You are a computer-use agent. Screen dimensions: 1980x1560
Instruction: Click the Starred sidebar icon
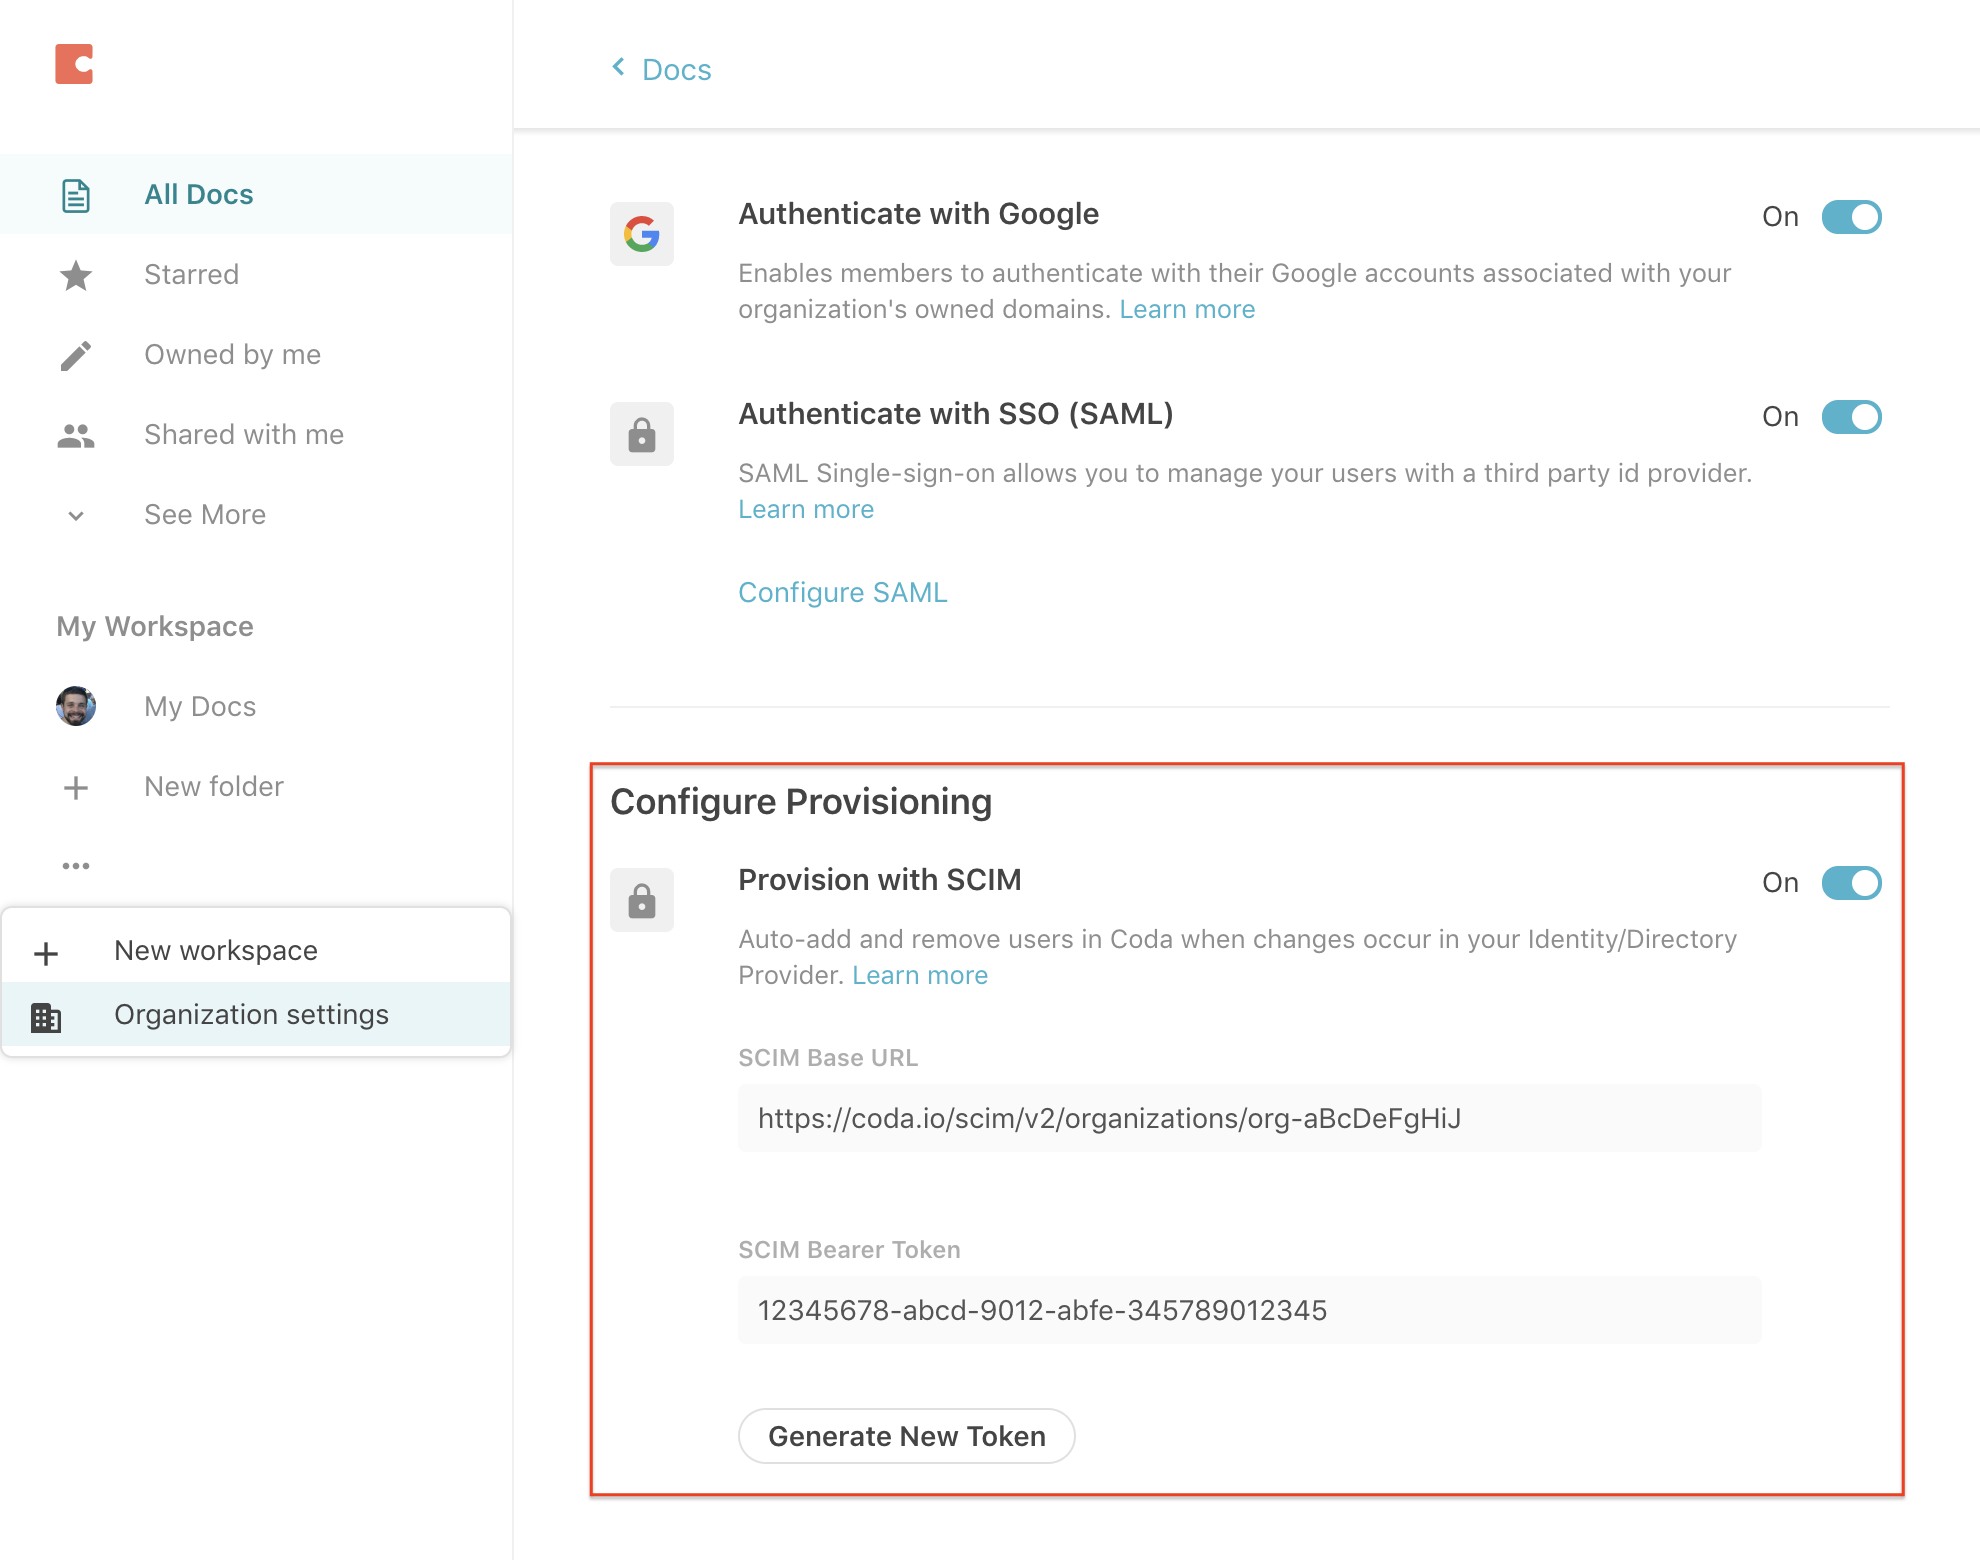[x=76, y=275]
